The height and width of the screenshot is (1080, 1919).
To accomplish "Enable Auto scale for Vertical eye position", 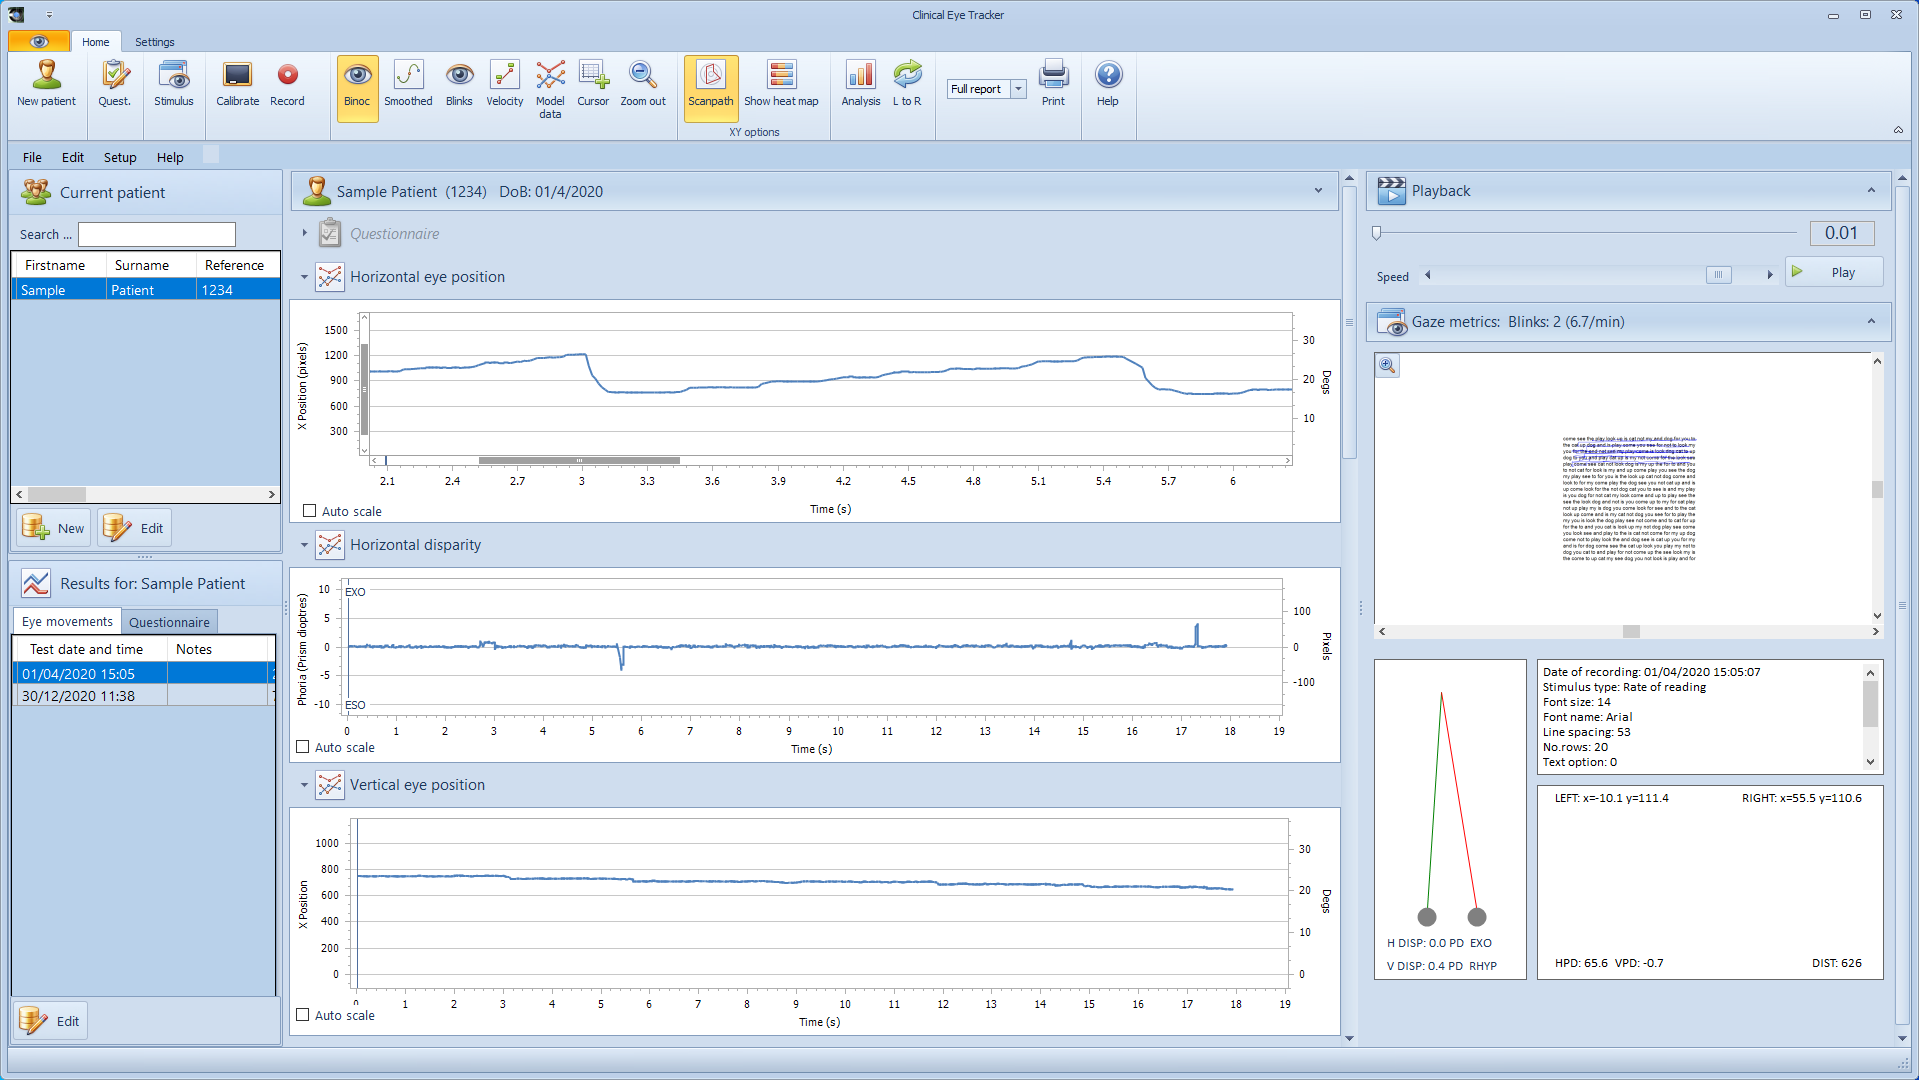I will [x=303, y=1015].
